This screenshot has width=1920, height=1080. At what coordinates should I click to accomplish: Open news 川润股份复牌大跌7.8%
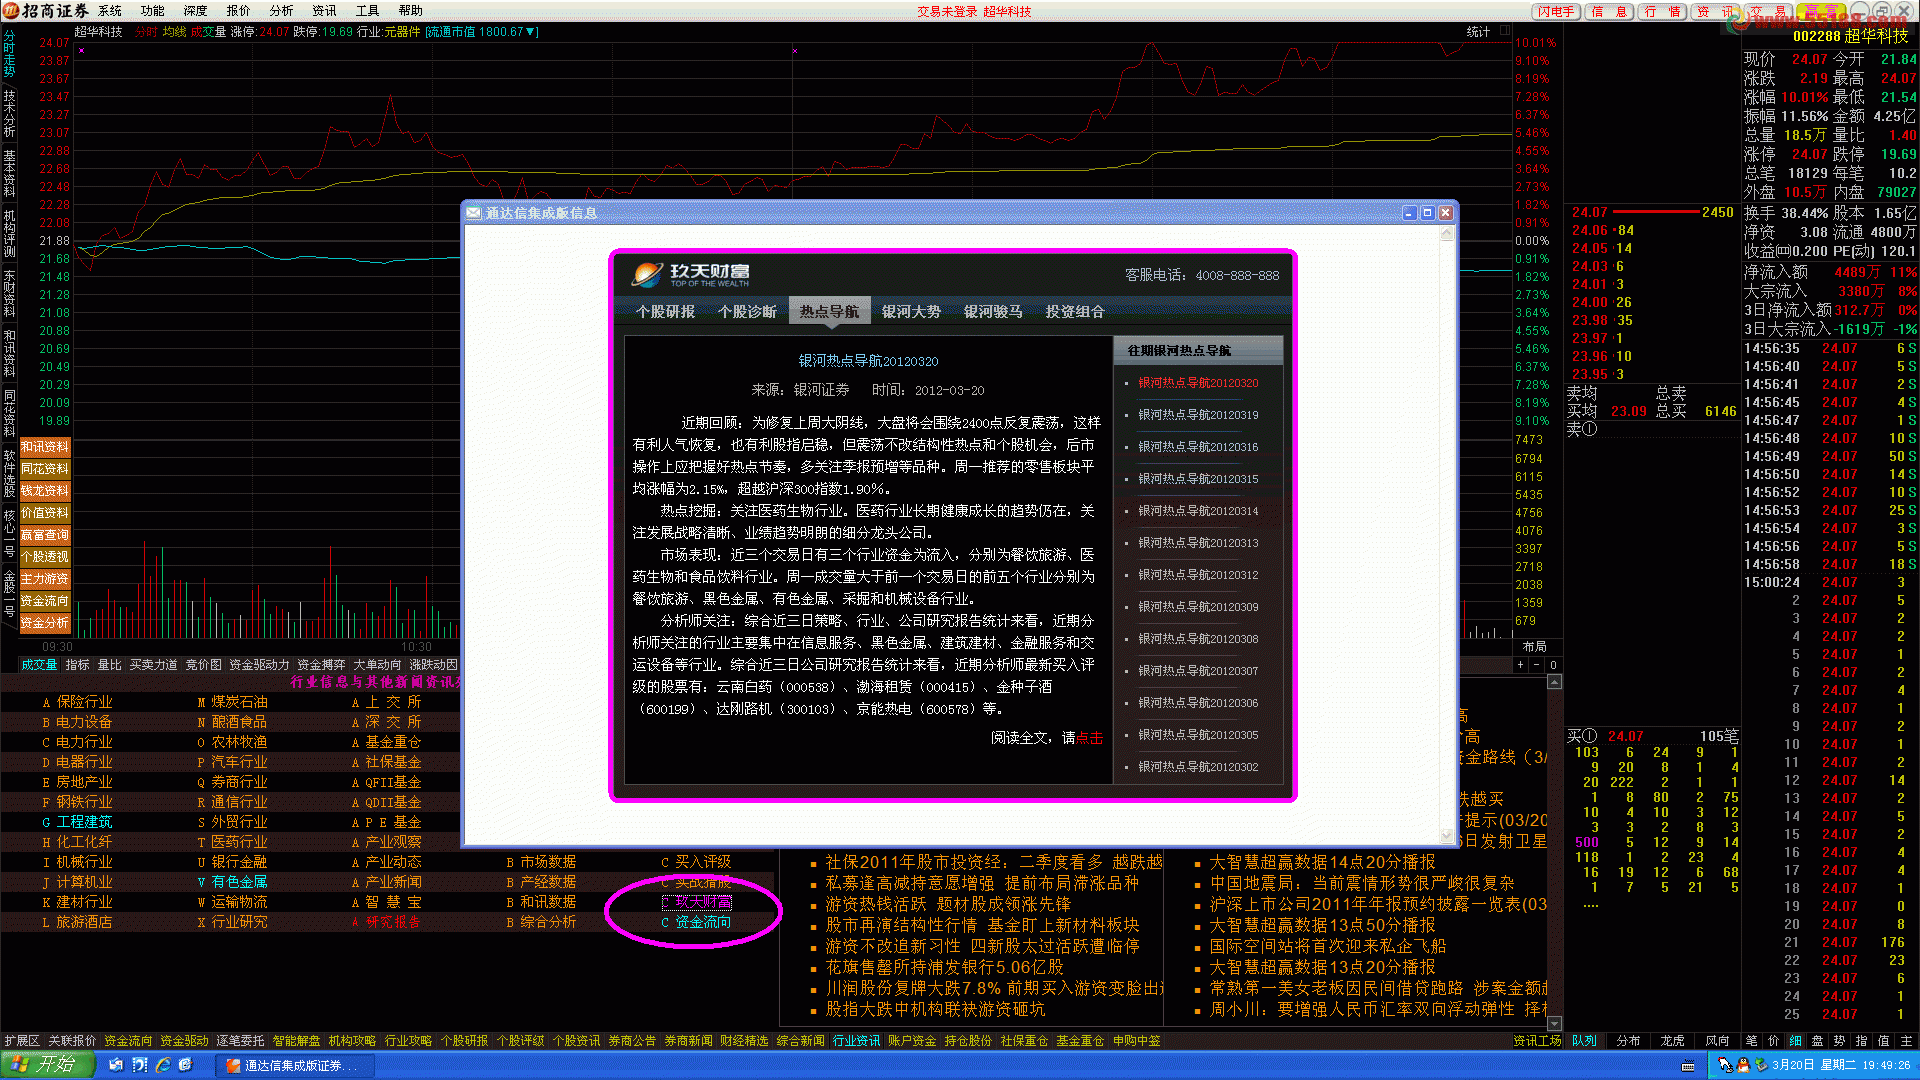pos(994,988)
